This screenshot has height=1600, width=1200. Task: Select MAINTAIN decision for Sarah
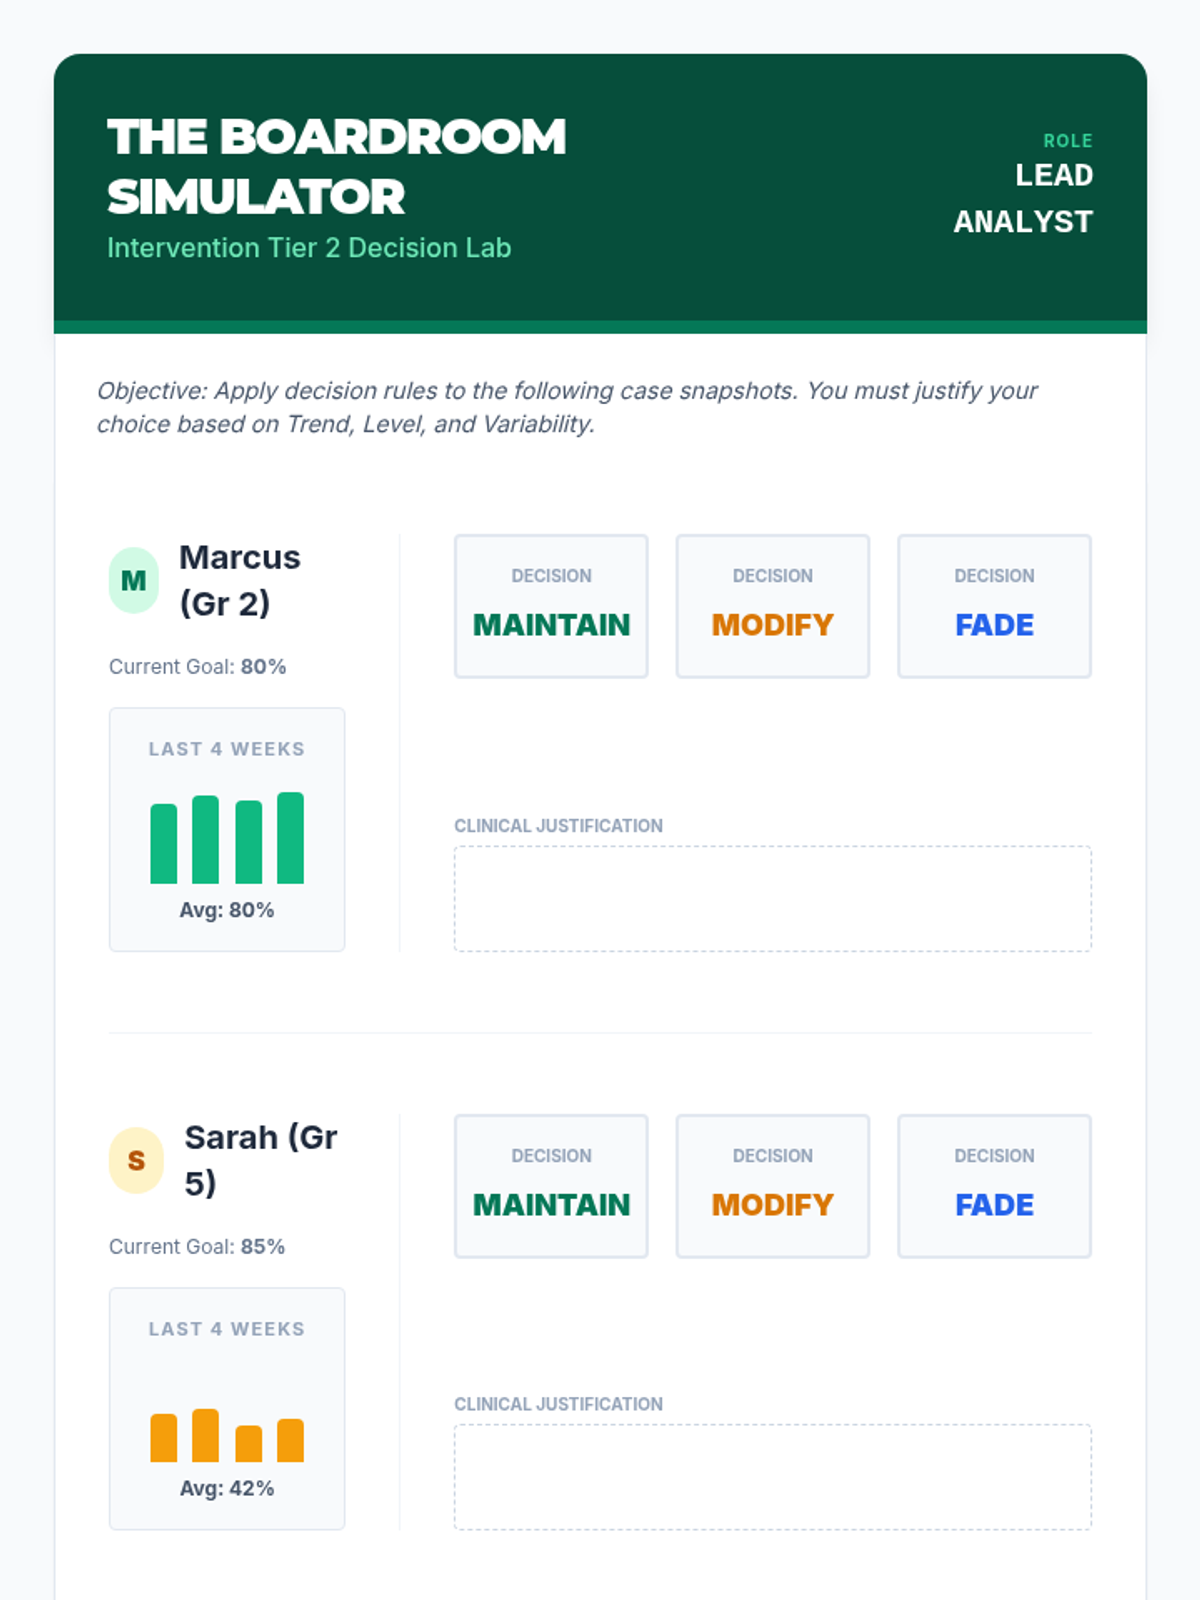(x=551, y=1186)
